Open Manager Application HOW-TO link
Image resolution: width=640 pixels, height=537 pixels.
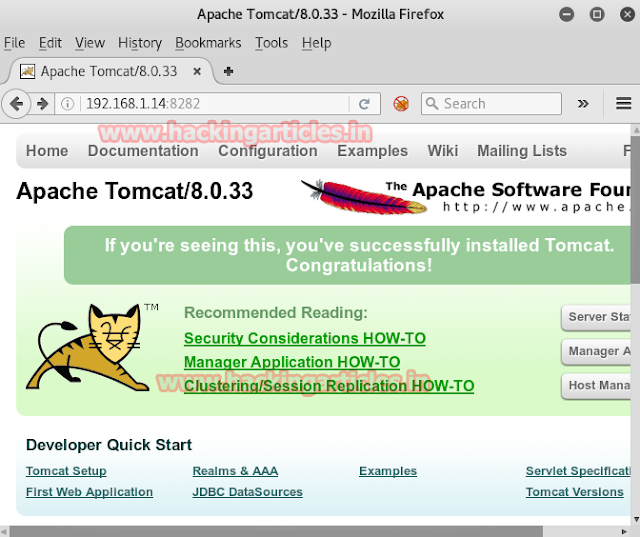[292, 362]
